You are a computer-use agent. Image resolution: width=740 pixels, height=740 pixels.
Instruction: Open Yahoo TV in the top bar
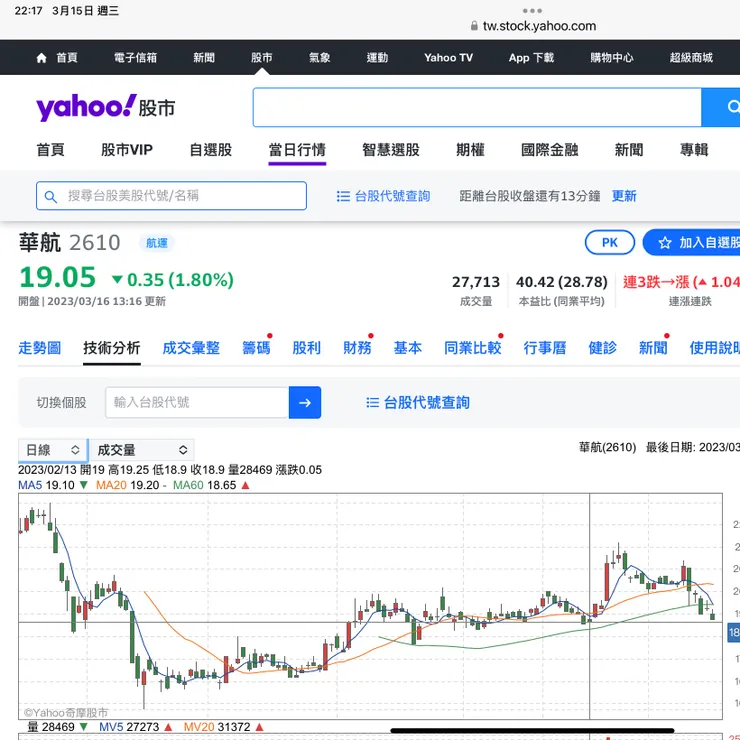point(448,58)
